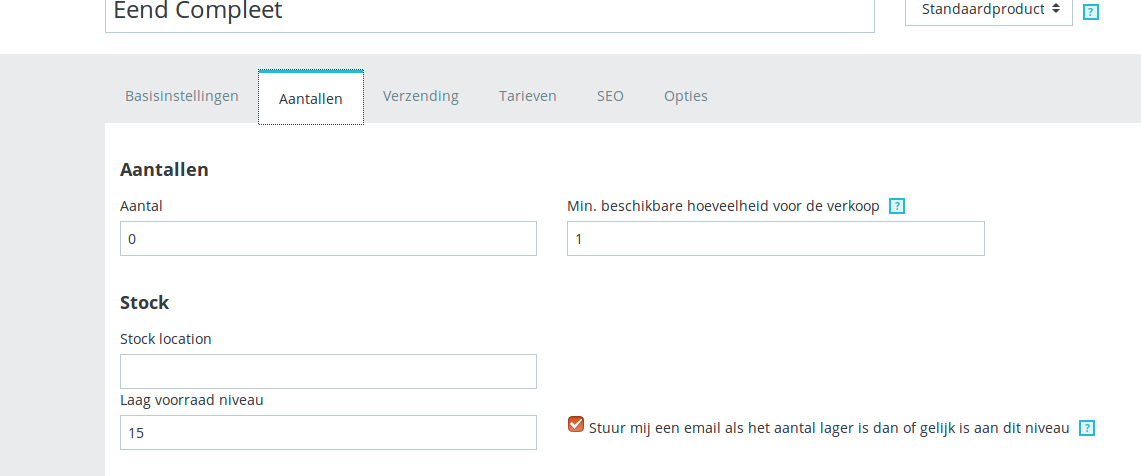Enable the low stock email notification checkbox

[576, 424]
